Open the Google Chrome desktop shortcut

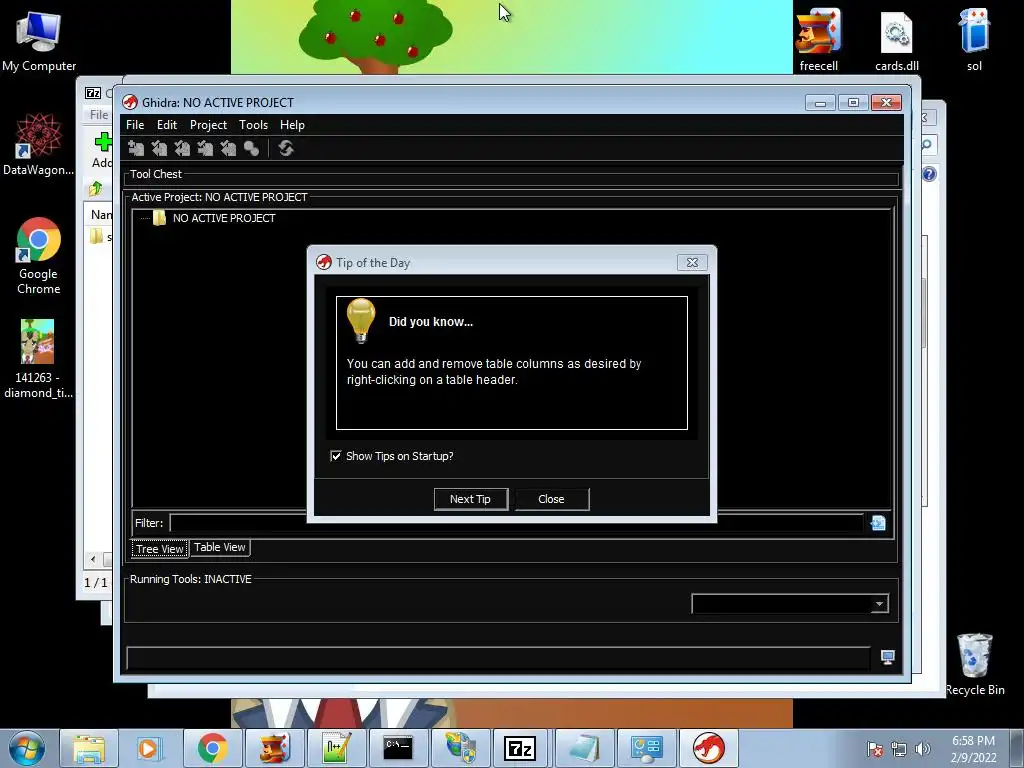[39, 256]
